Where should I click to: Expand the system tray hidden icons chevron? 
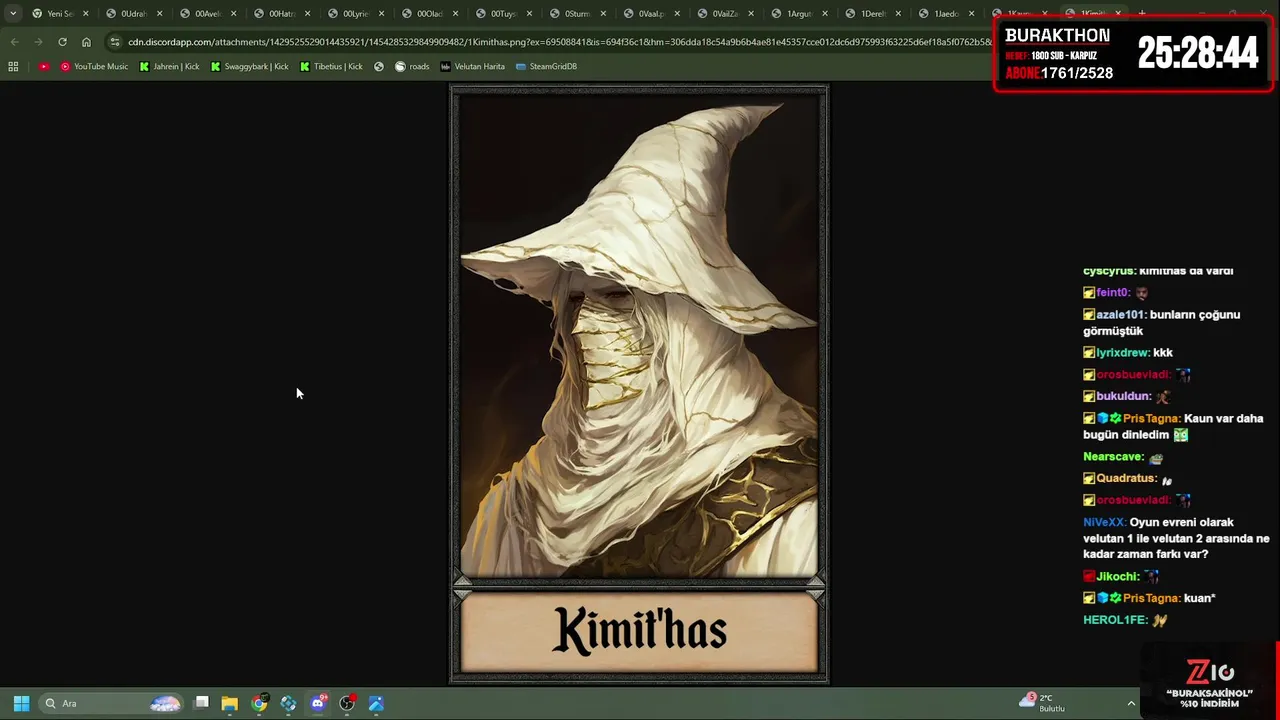click(1131, 703)
